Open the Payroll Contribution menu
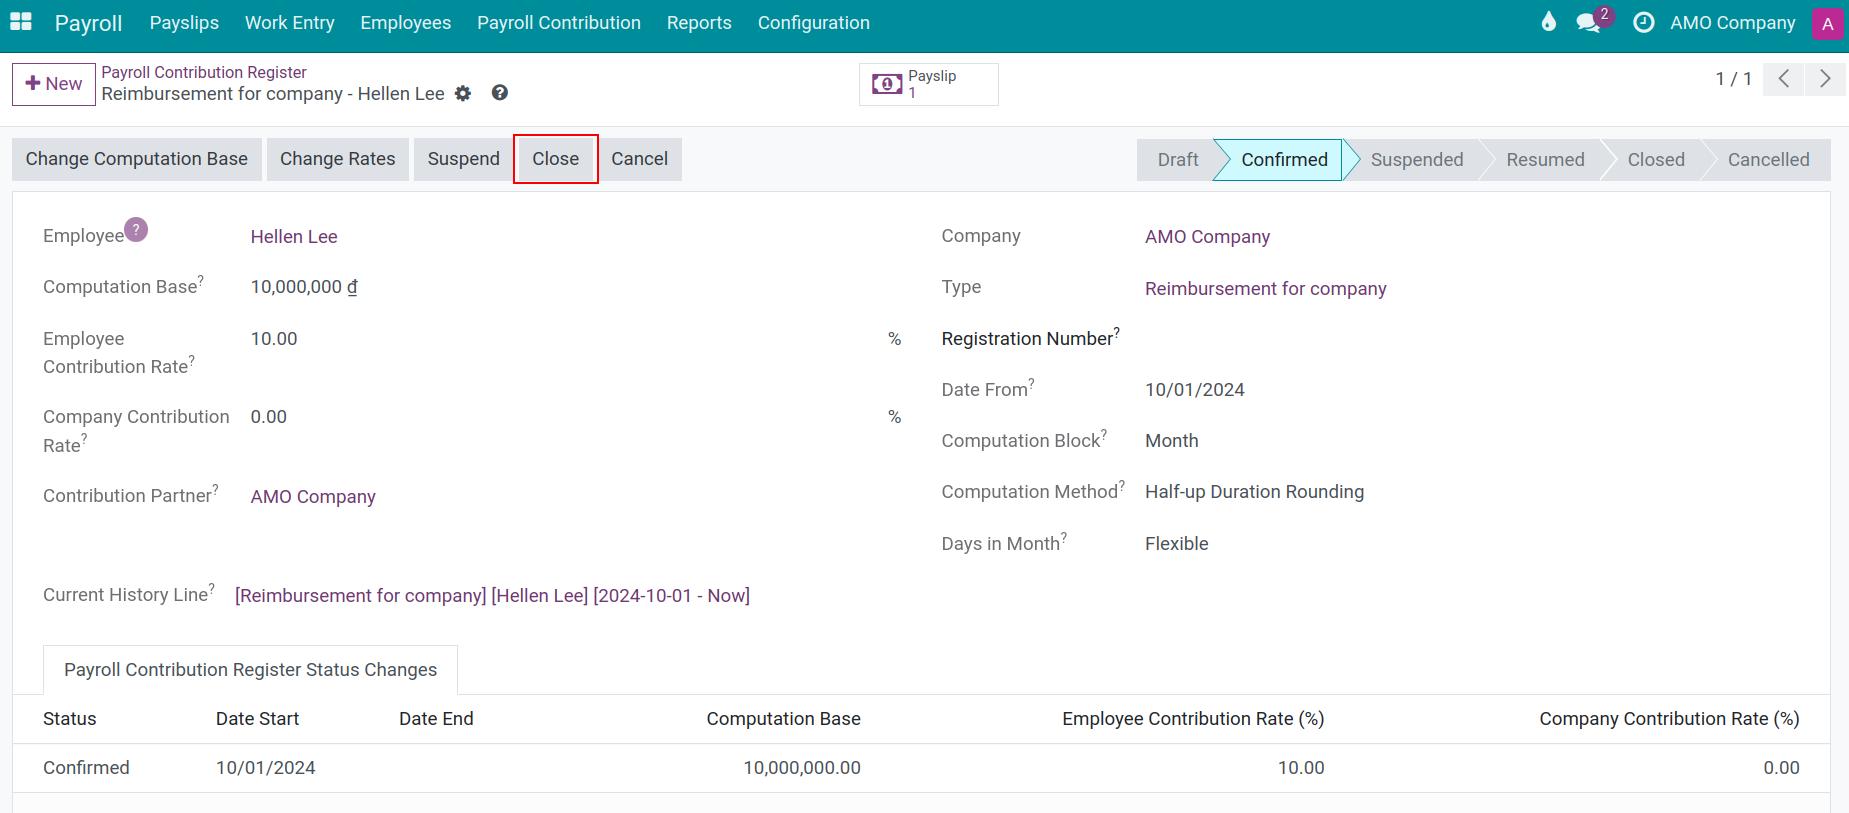Viewport: 1849px width, 813px height. [x=559, y=23]
